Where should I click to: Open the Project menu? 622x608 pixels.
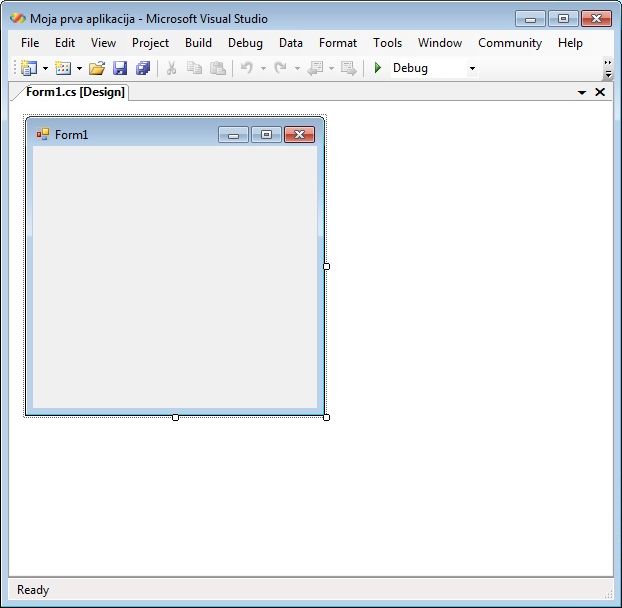coord(150,43)
